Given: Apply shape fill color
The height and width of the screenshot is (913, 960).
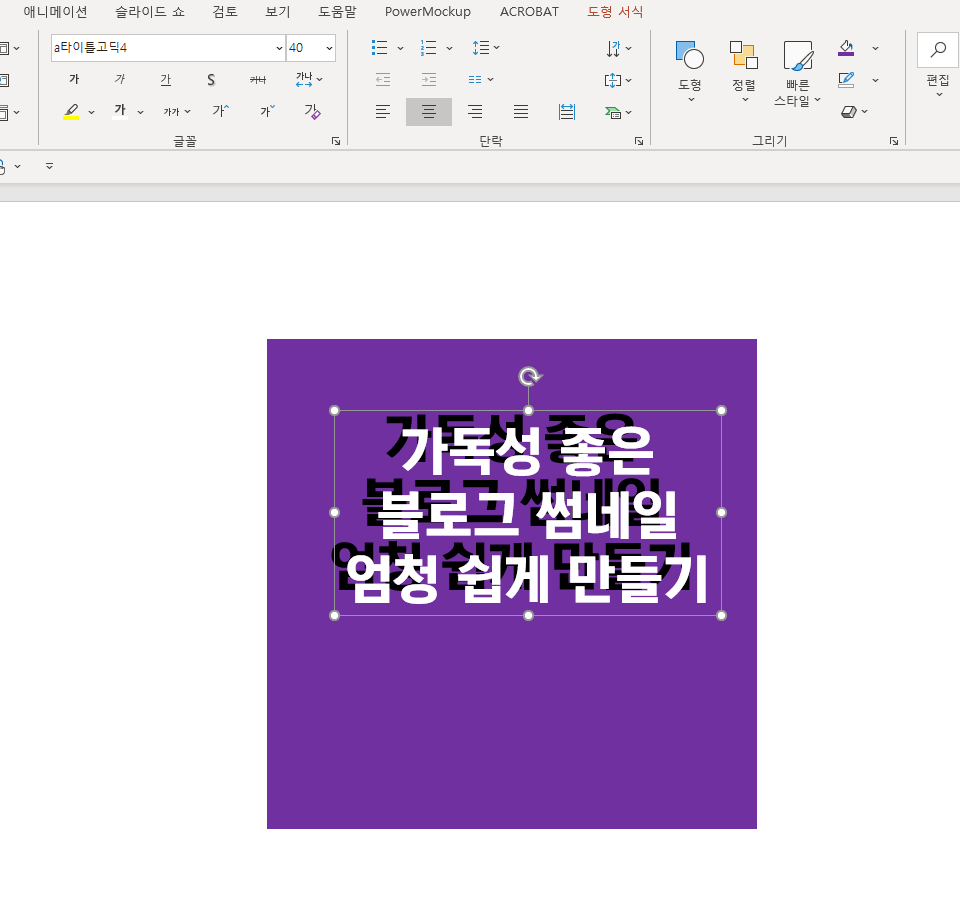Looking at the screenshot, I should (x=846, y=48).
